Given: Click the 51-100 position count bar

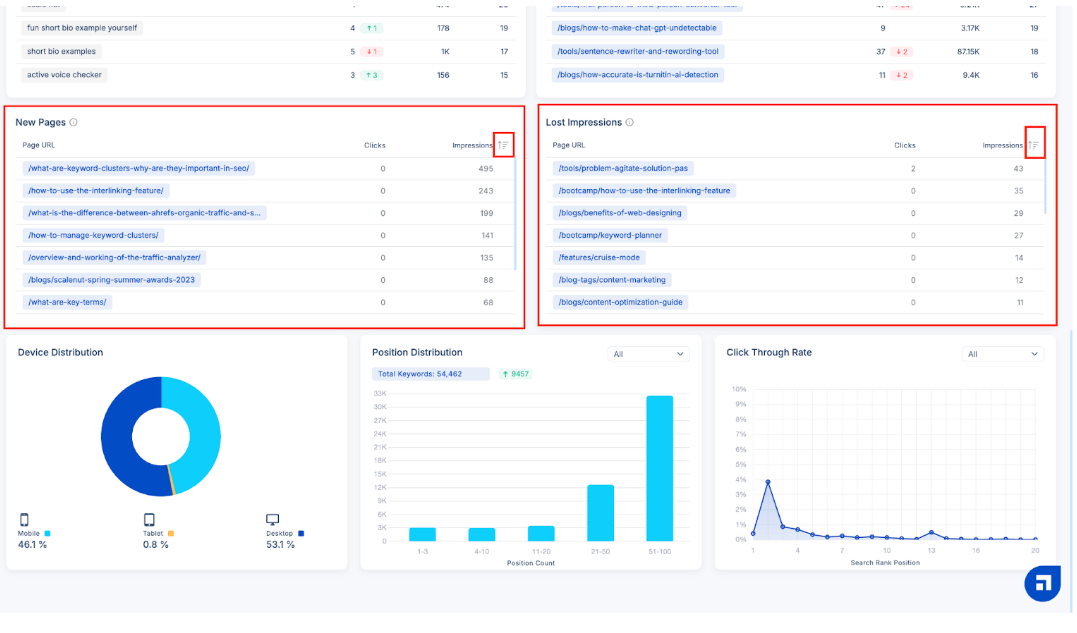Looking at the screenshot, I should (659, 468).
